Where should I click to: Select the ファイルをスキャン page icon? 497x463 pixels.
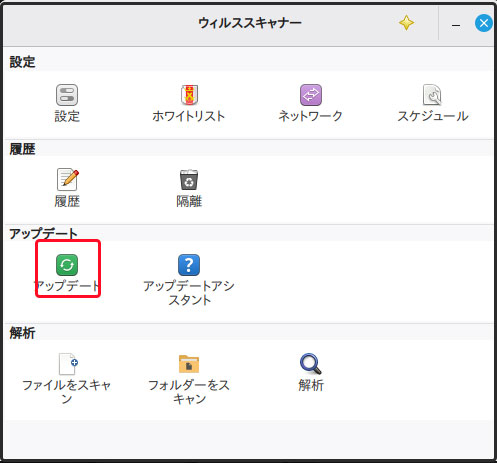[68, 364]
